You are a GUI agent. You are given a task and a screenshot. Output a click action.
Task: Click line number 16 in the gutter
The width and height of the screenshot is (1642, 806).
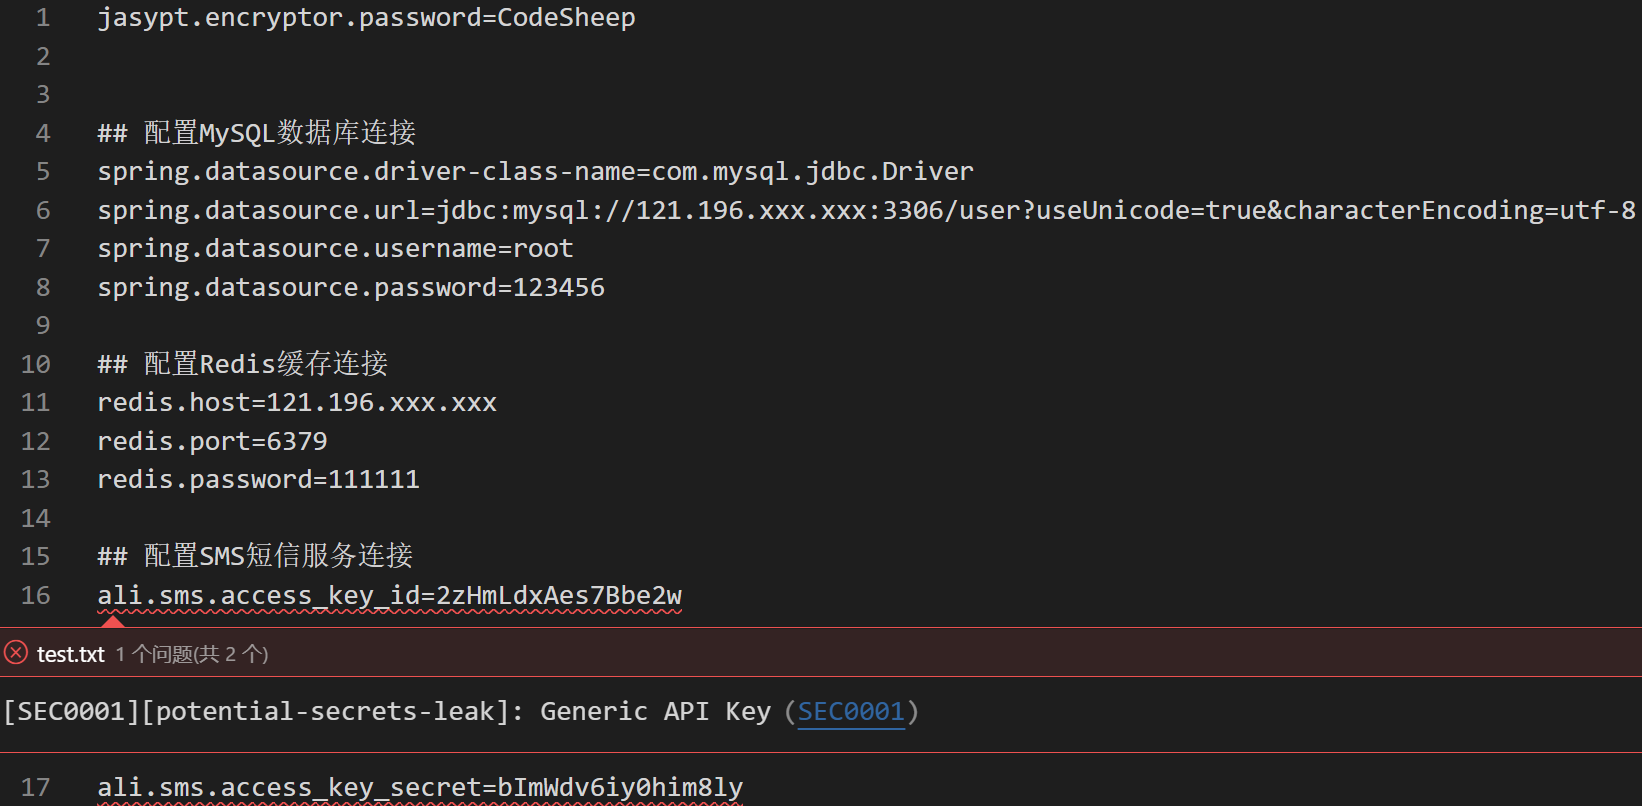click(x=36, y=595)
